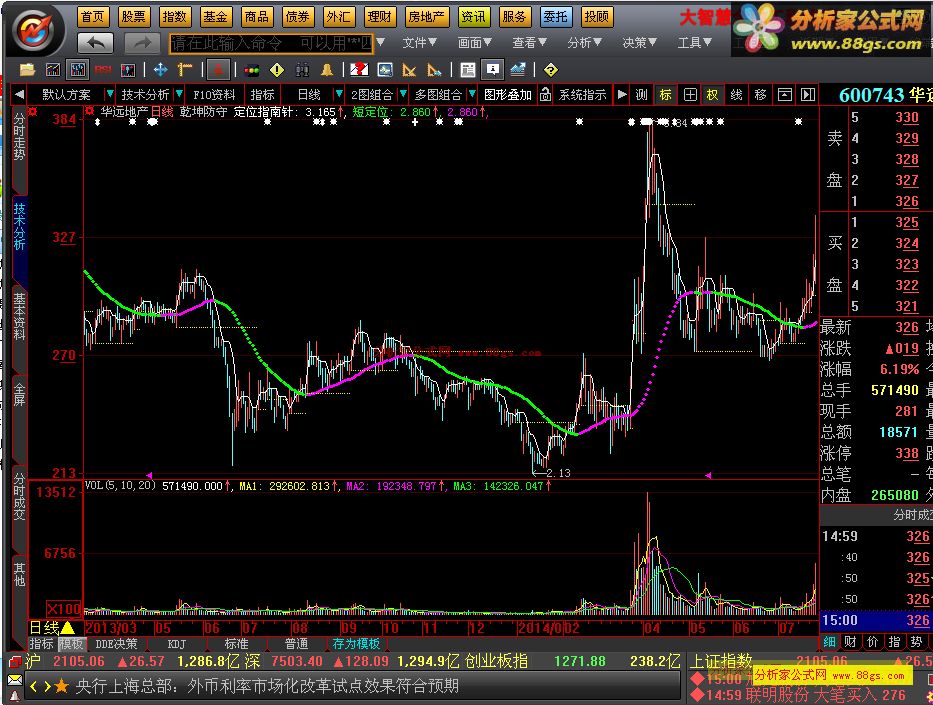Screen dimensions: 933x705
Task: Click the mail envelope icon in status bar
Action: pyautogui.click(x=15, y=679)
